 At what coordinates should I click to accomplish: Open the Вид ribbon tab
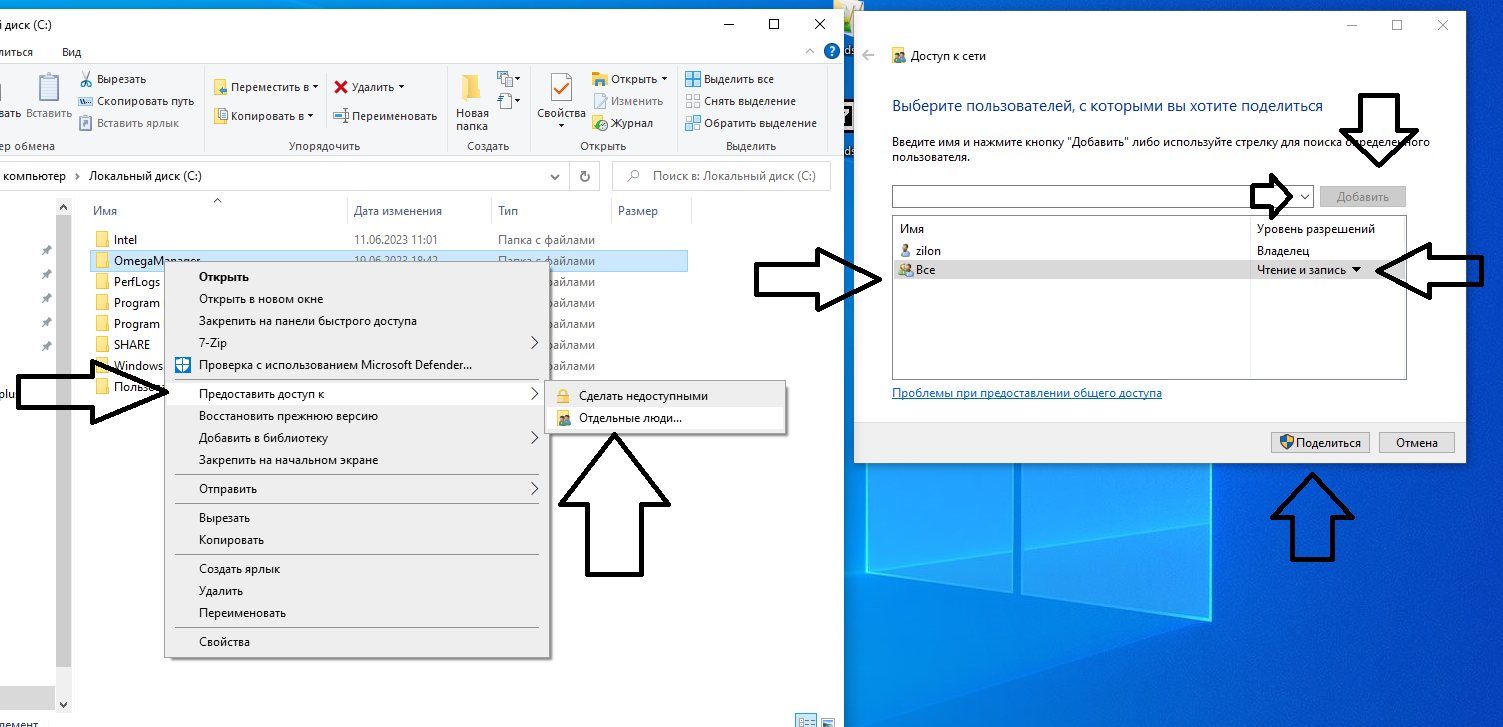tap(71, 52)
